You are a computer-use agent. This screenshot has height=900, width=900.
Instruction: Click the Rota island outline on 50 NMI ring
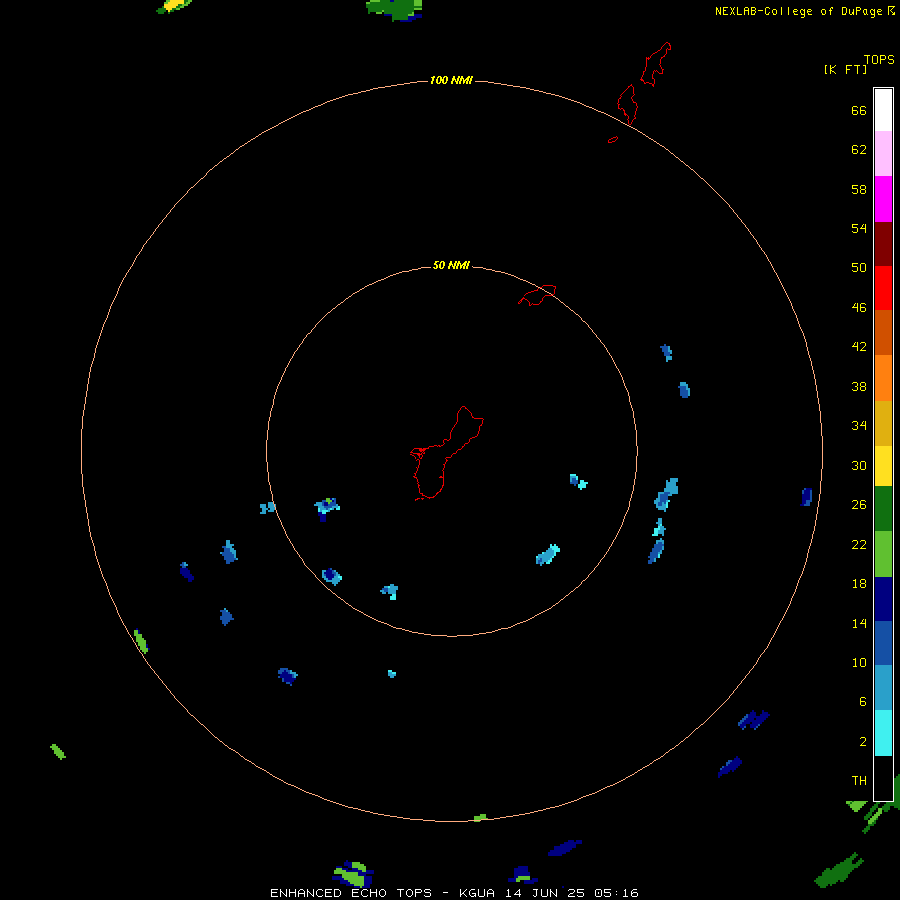pos(537,295)
